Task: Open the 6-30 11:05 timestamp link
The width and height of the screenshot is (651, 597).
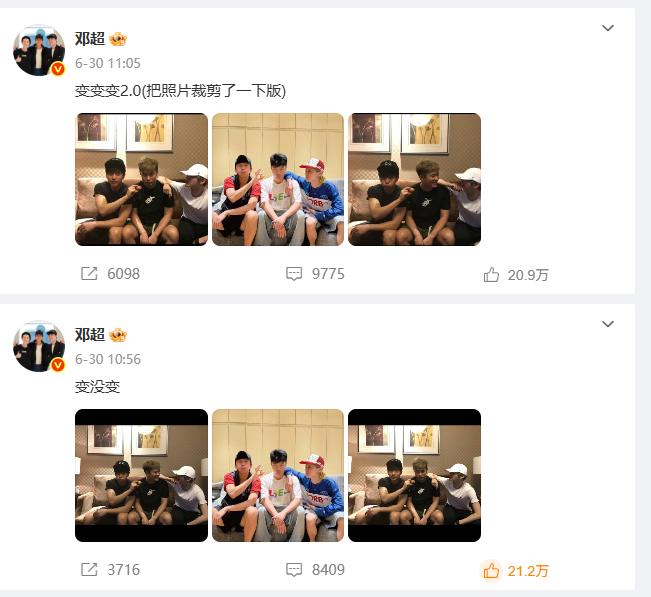Action: [x=108, y=63]
